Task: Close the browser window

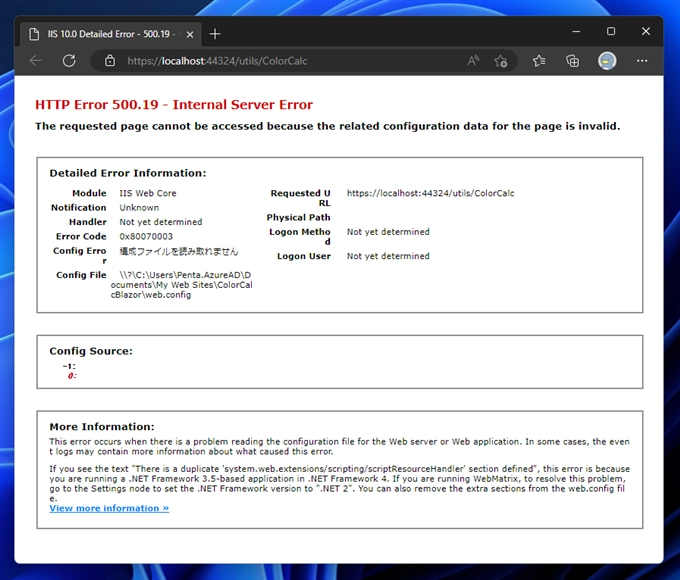Action: 646,31
